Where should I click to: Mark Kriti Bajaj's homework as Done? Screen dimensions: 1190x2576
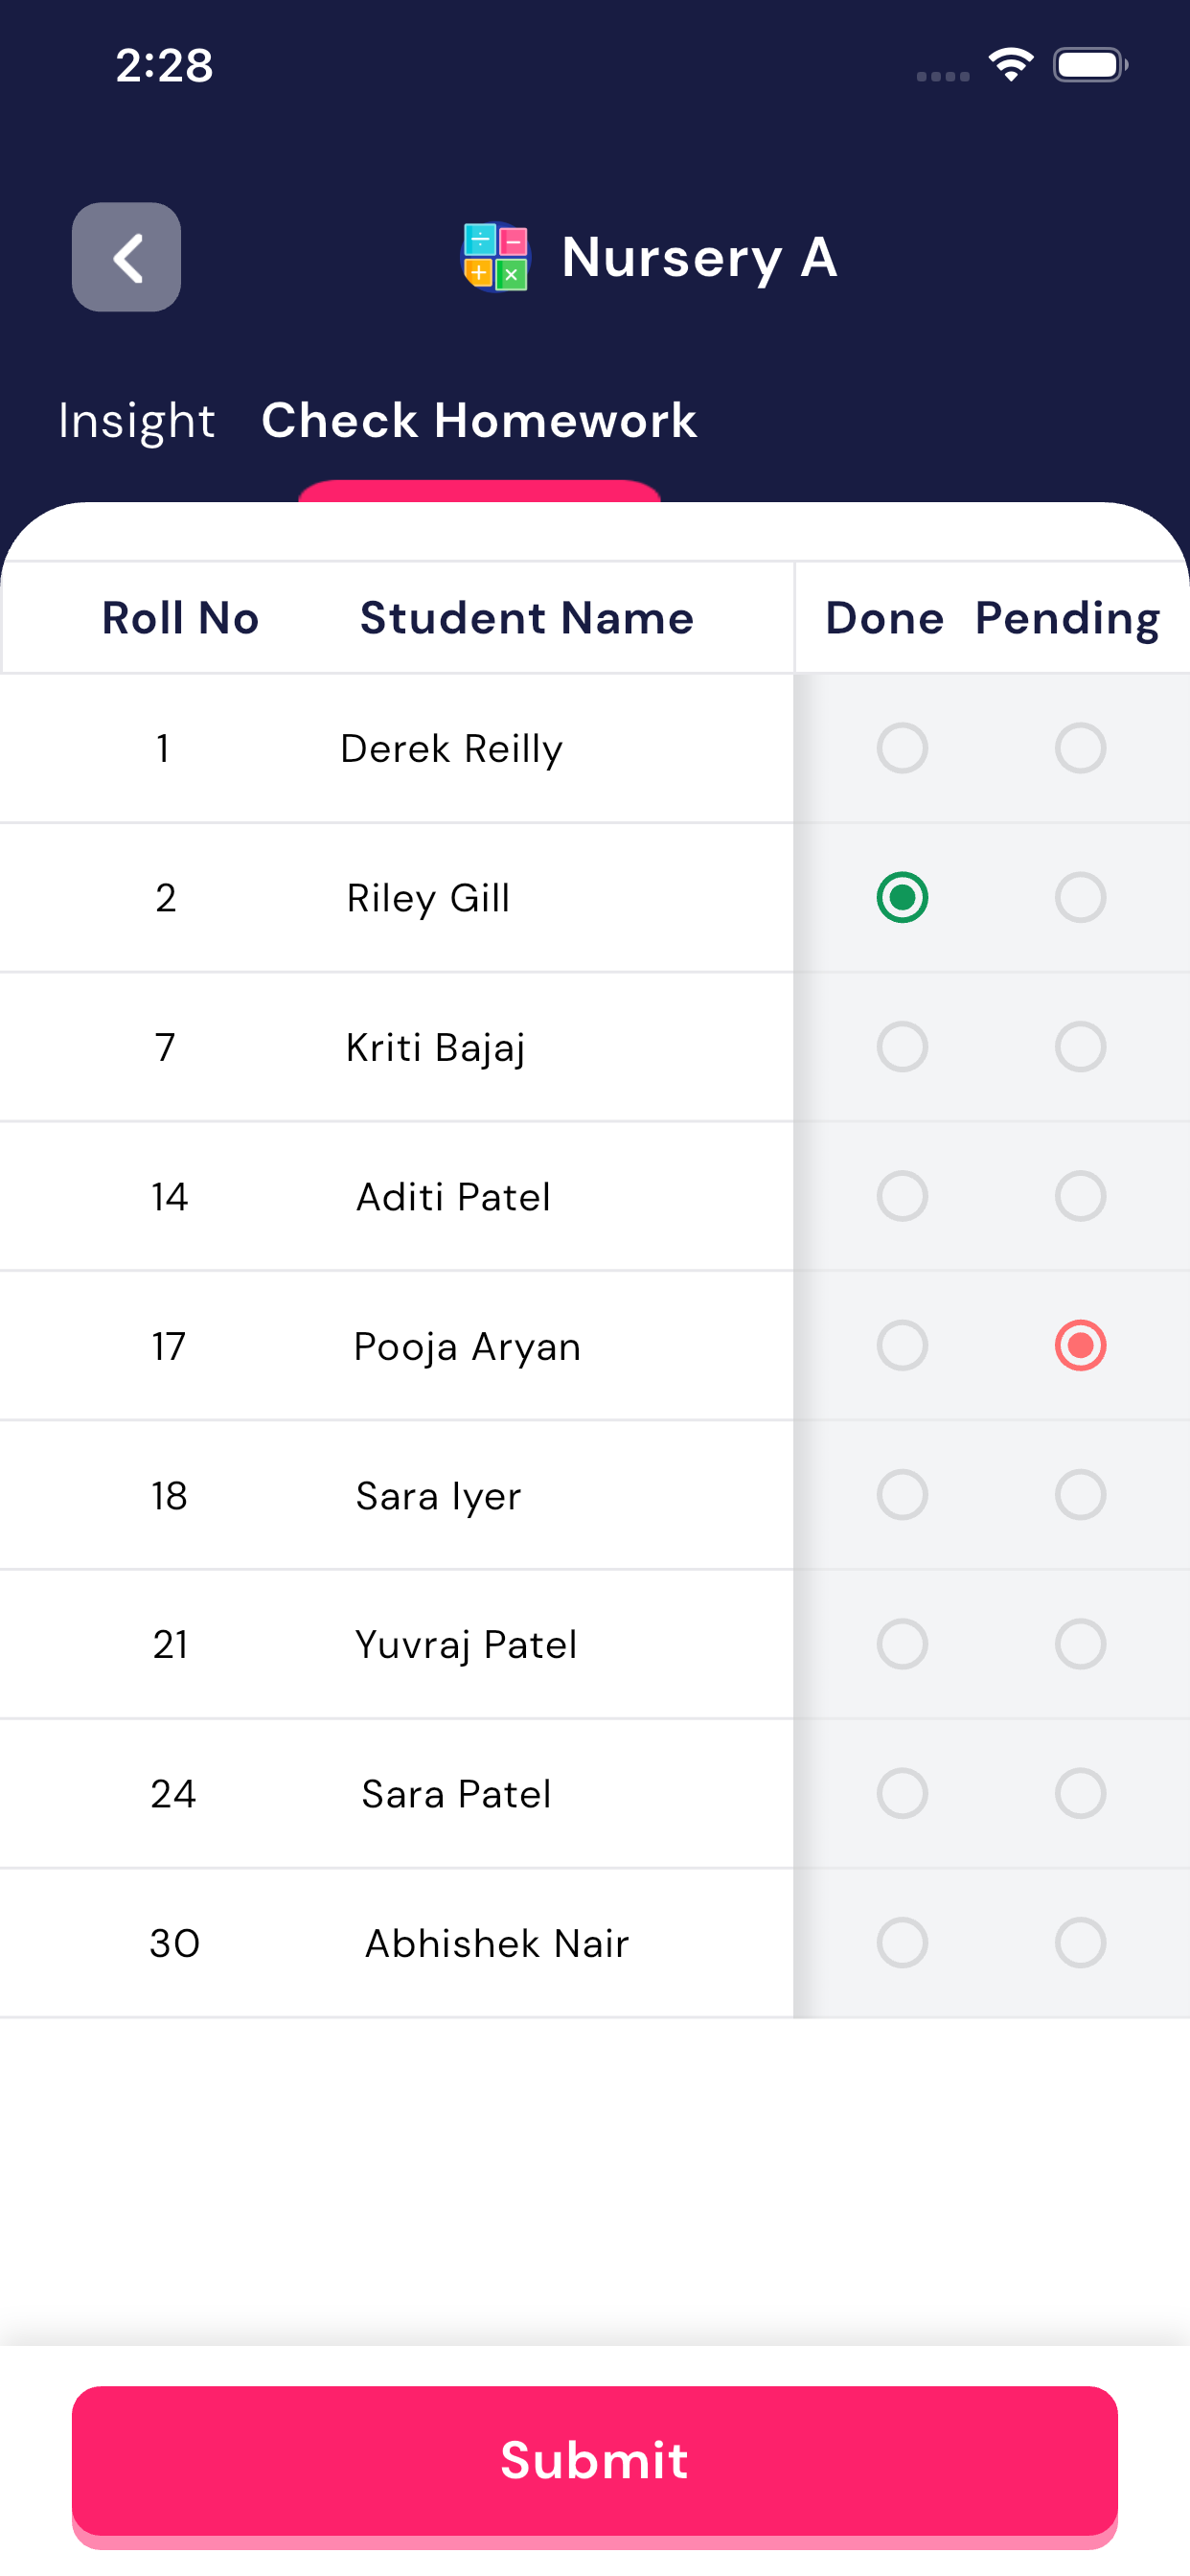click(x=902, y=1047)
